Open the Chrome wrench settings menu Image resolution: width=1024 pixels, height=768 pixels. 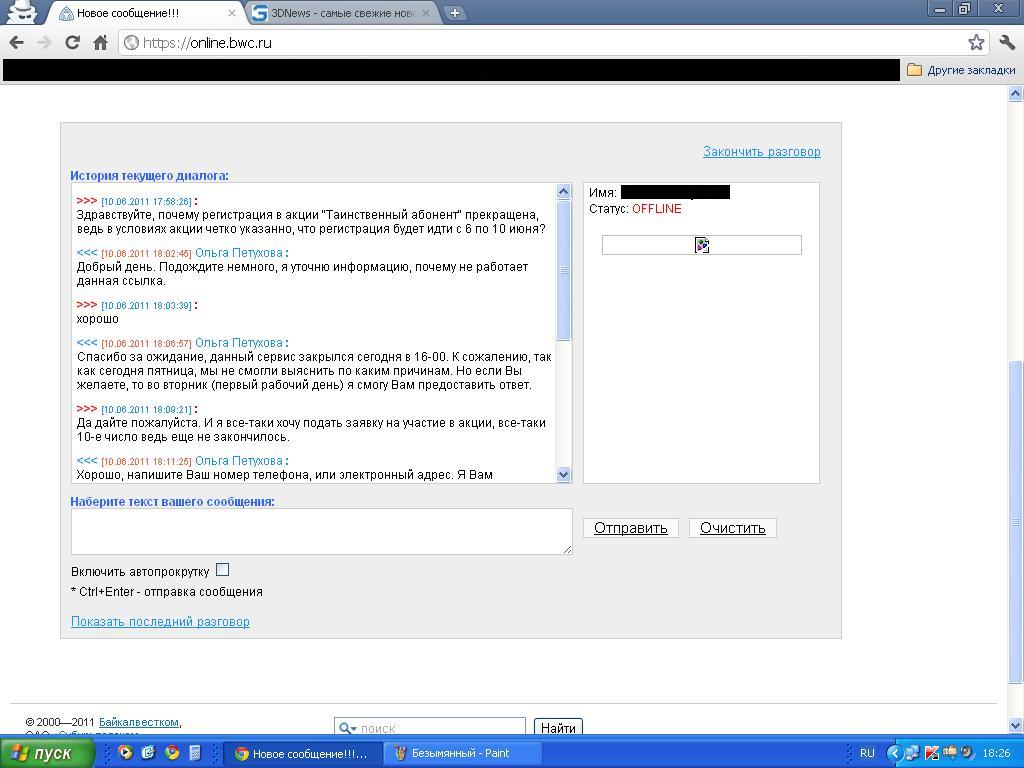pos(1007,42)
